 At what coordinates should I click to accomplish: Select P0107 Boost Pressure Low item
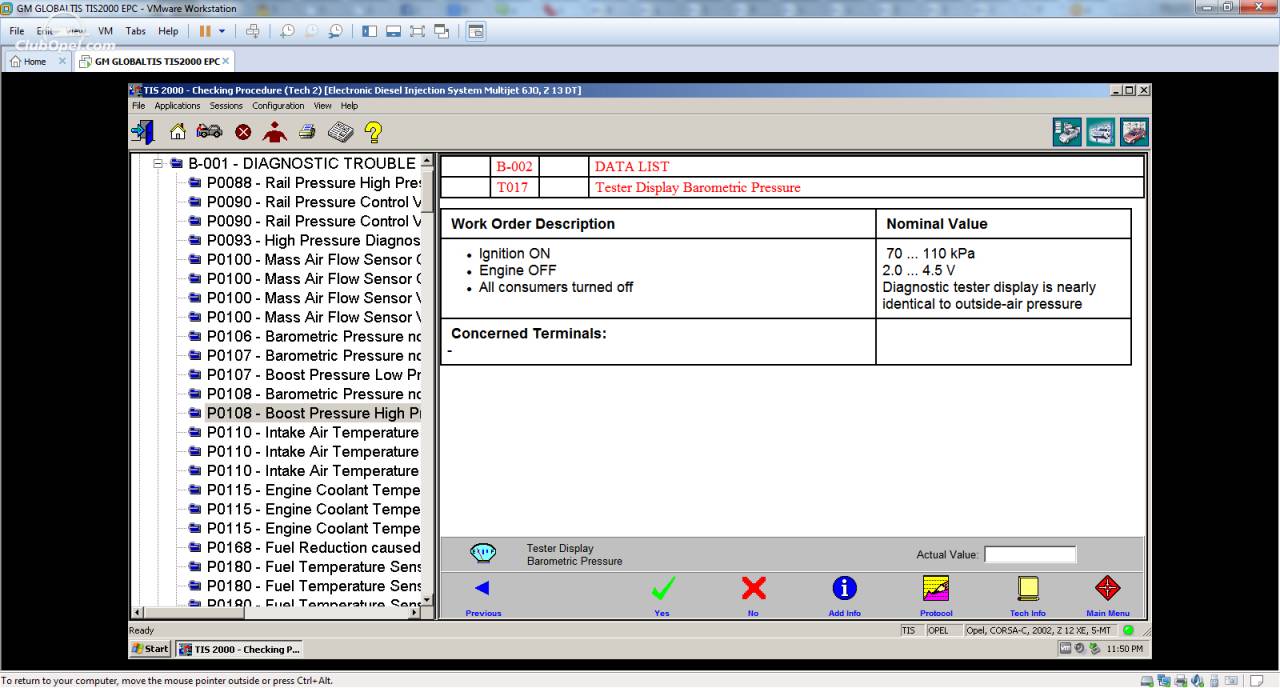click(x=313, y=375)
